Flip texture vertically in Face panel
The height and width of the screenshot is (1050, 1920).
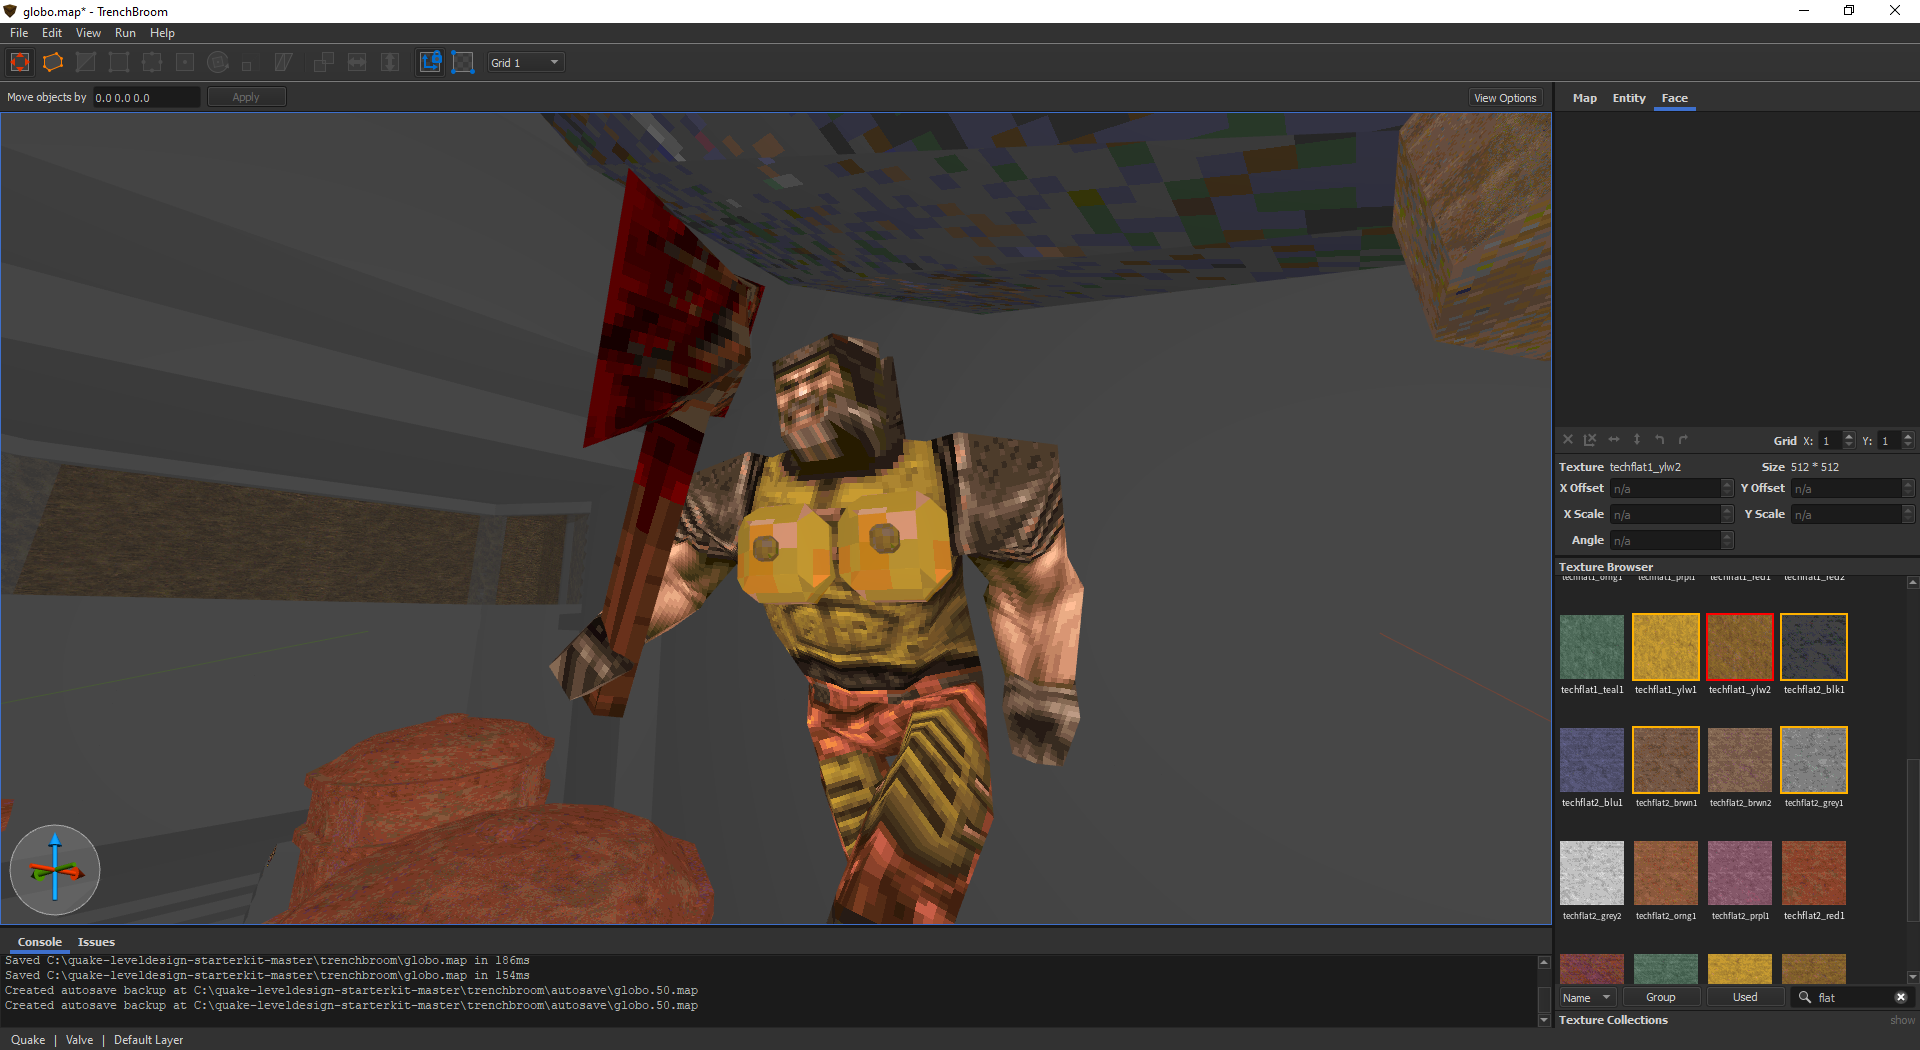(1637, 440)
